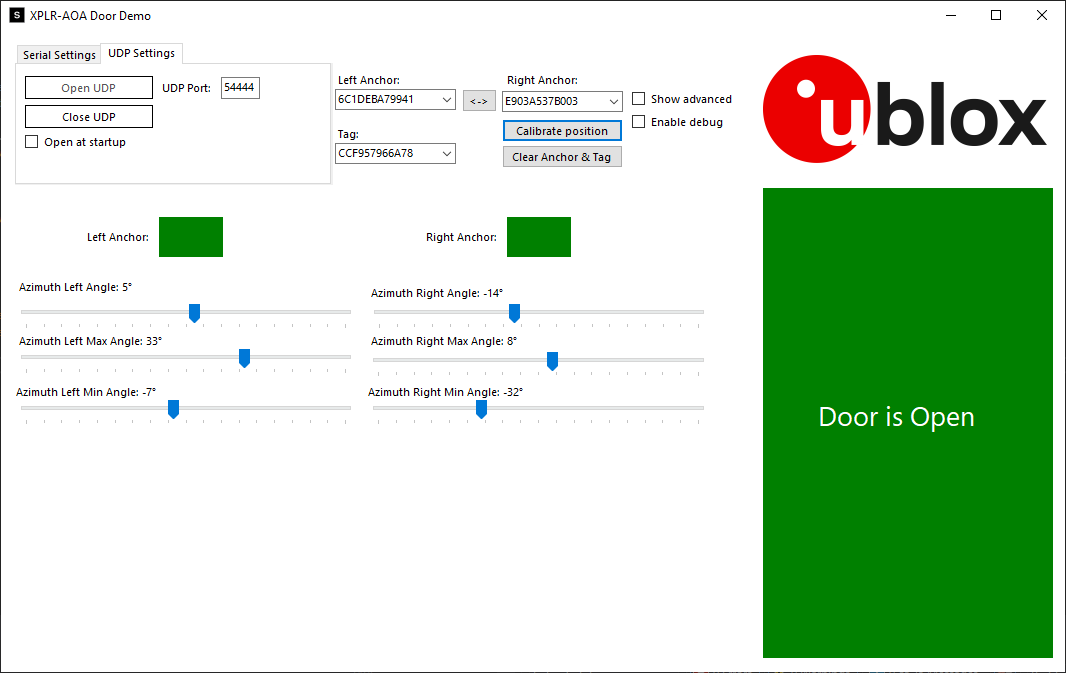Screen dimensions: 1066x673
Task: Open the Right Anchor dropdown
Action: click(x=613, y=101)
